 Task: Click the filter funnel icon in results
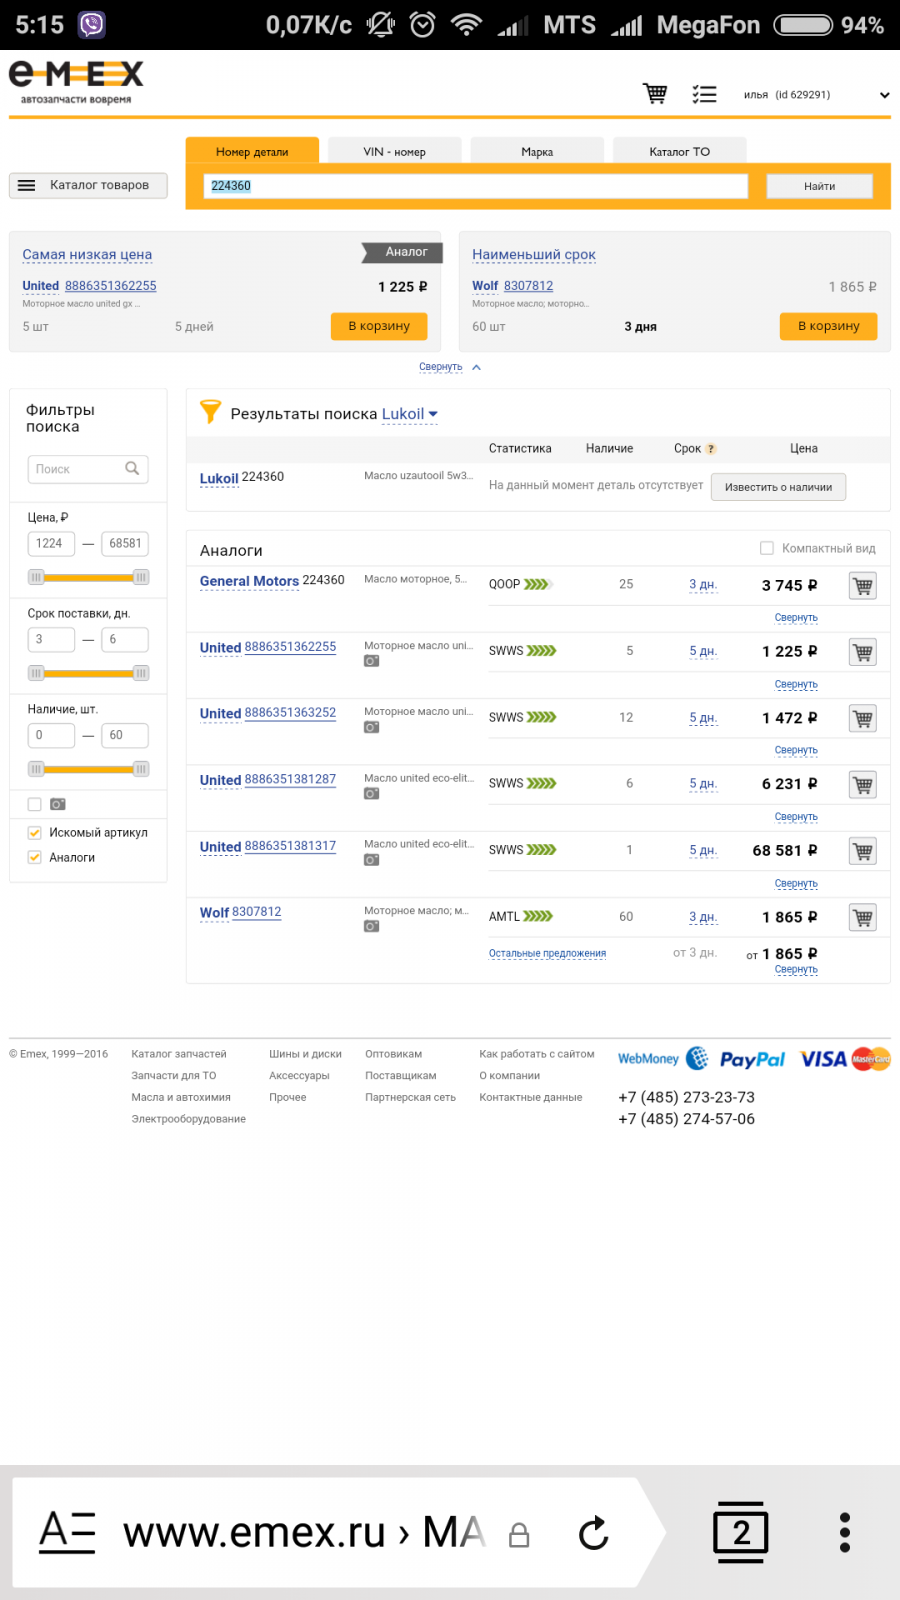[210, 412]
